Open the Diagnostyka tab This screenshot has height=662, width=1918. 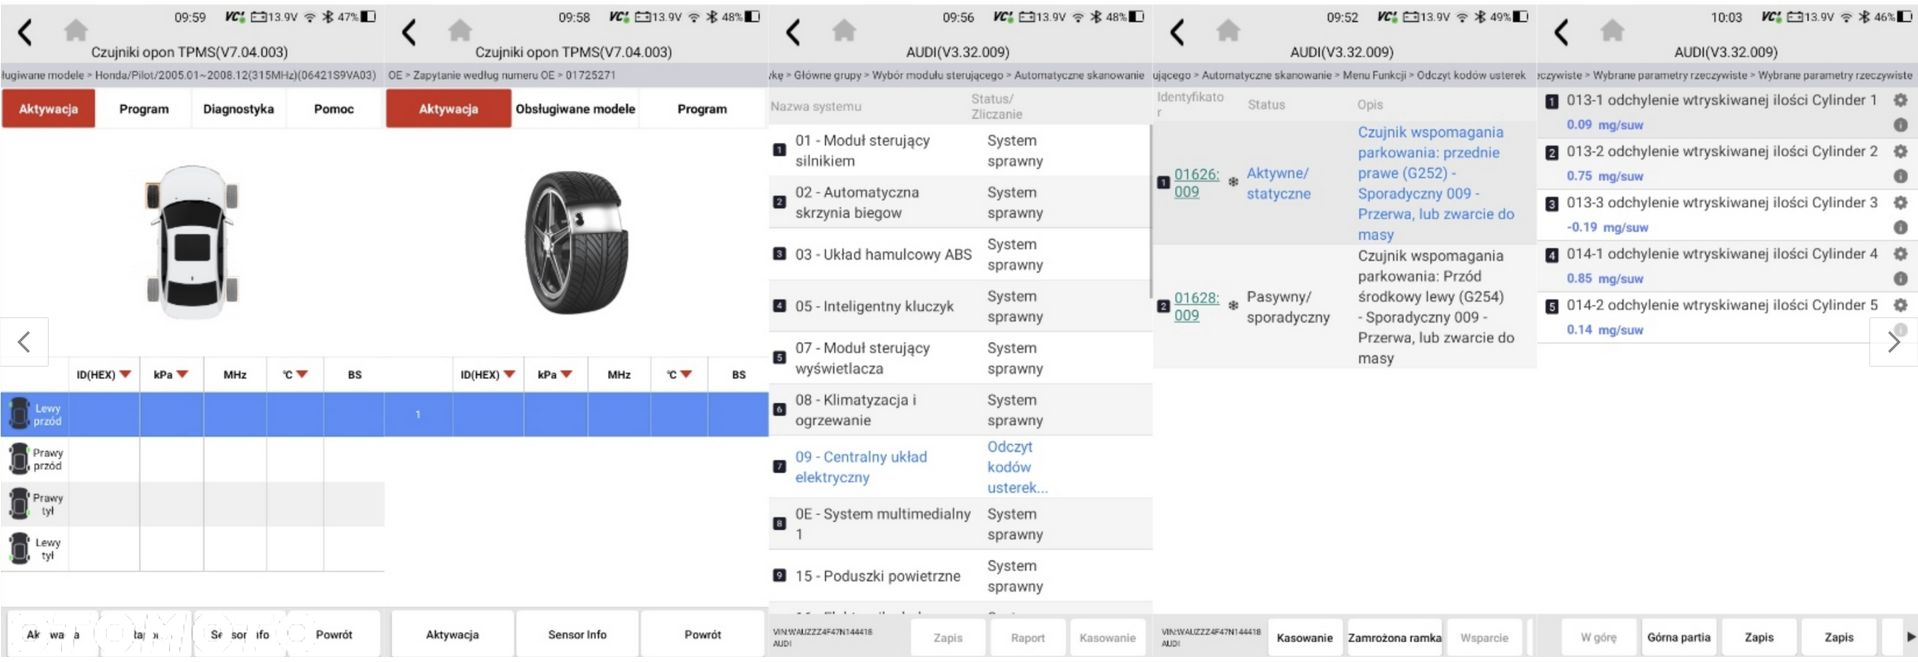click(238, 109)
